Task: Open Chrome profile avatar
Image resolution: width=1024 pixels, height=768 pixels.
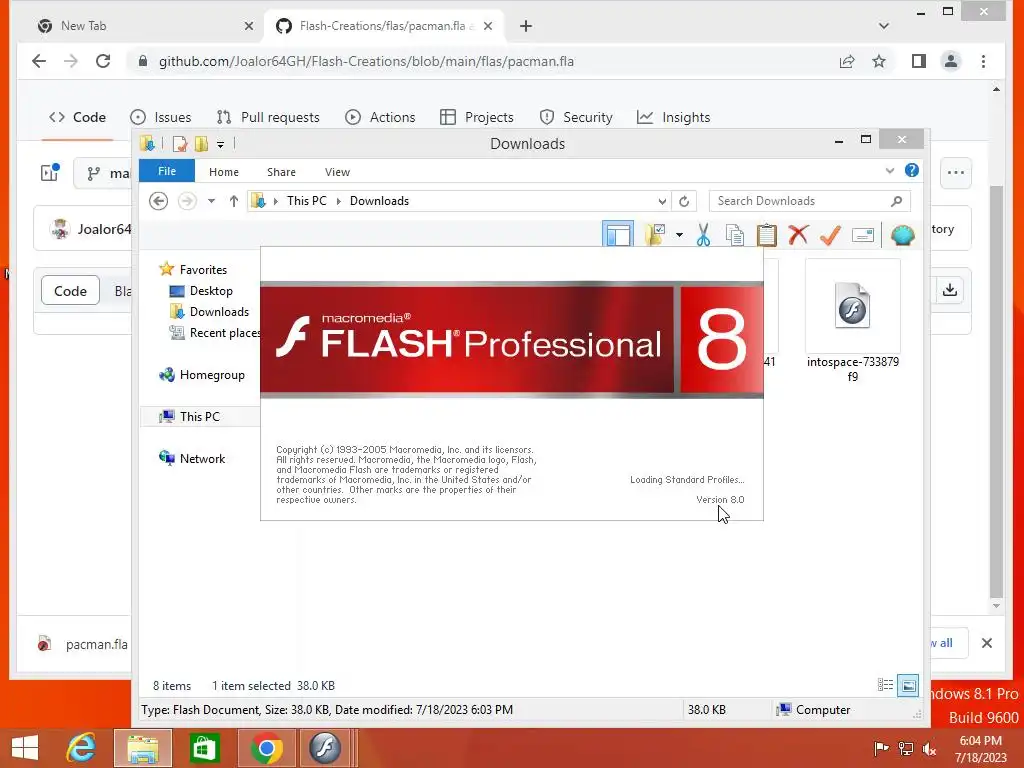Action: [x=951, y=61]
